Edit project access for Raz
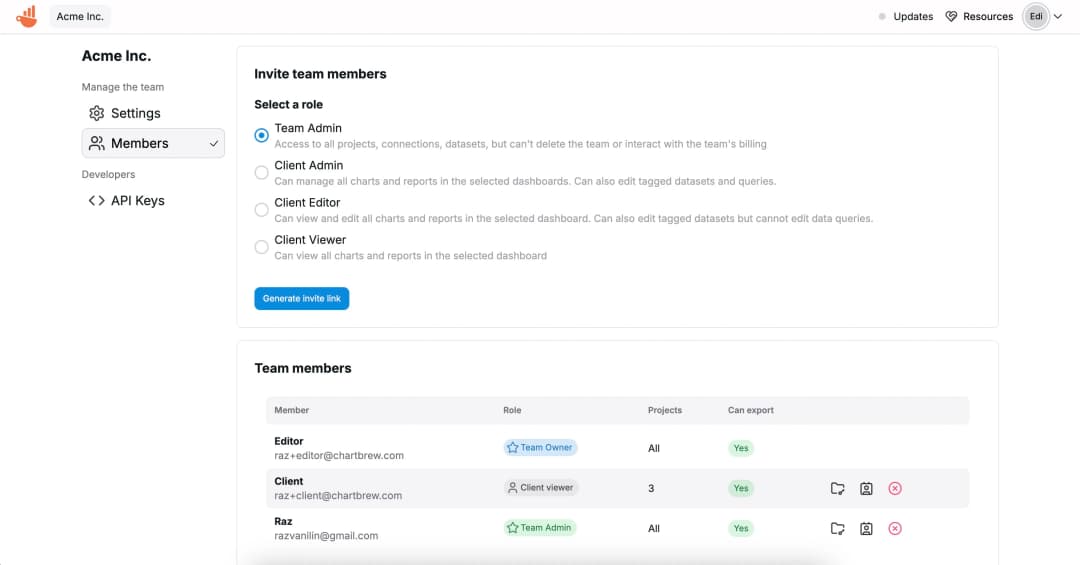This screenshot has width=1080, height=565. (x=838, y=528)
